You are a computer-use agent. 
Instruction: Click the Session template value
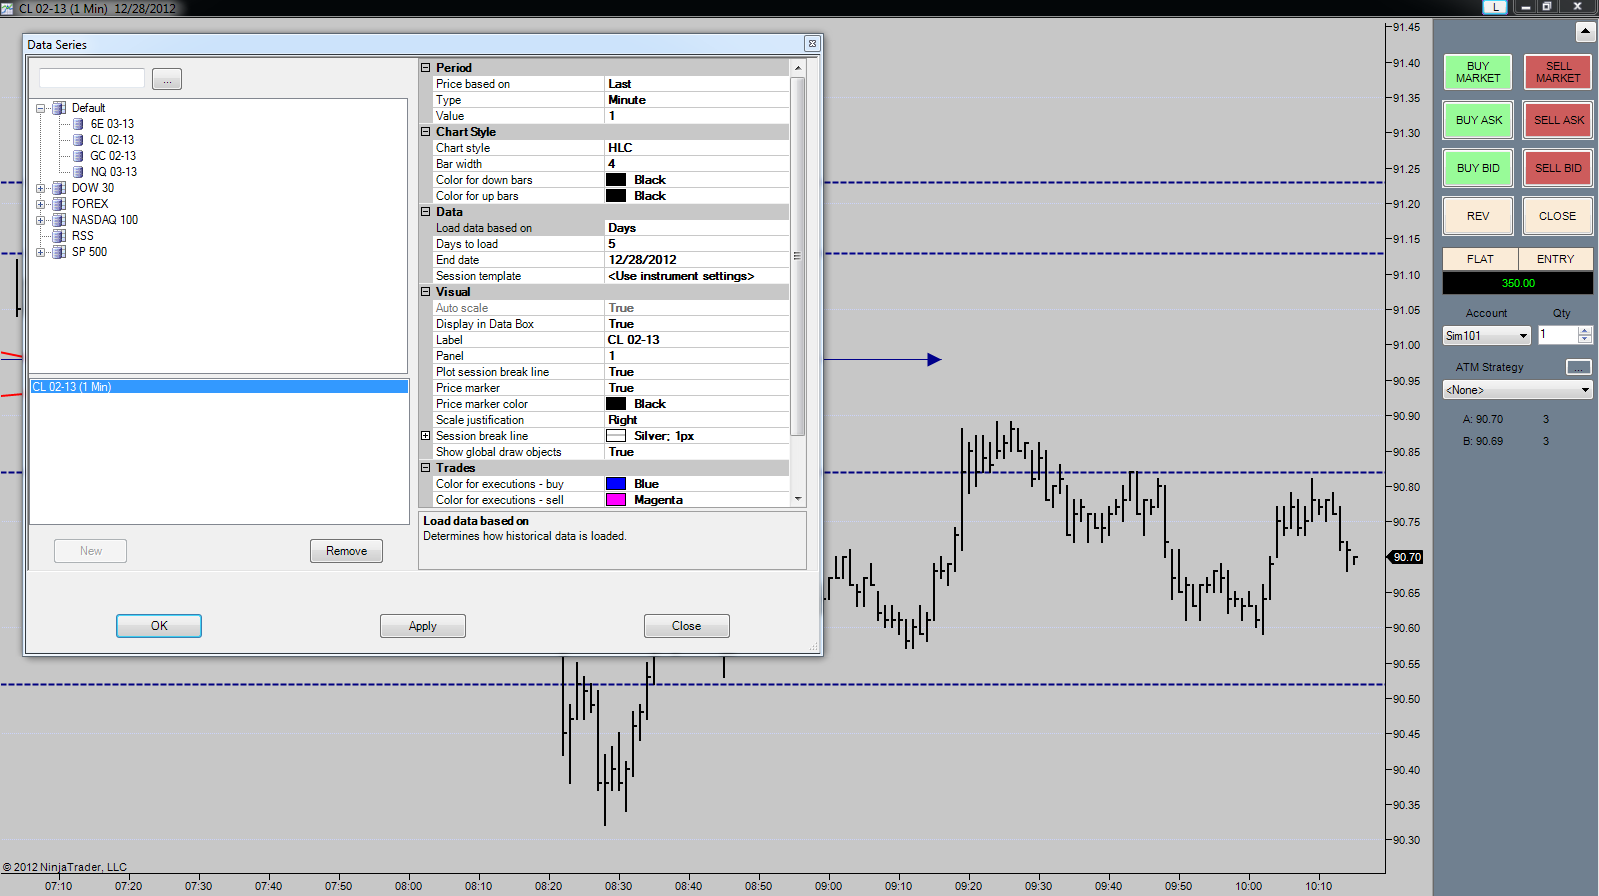(x=697, y=276)
